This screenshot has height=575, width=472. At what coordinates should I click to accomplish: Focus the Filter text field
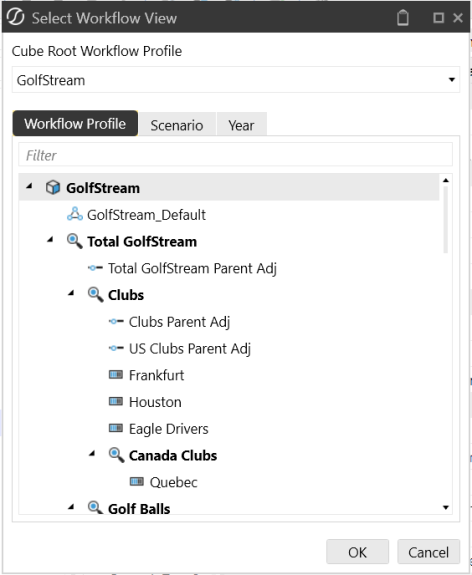(x=235, y=155)
